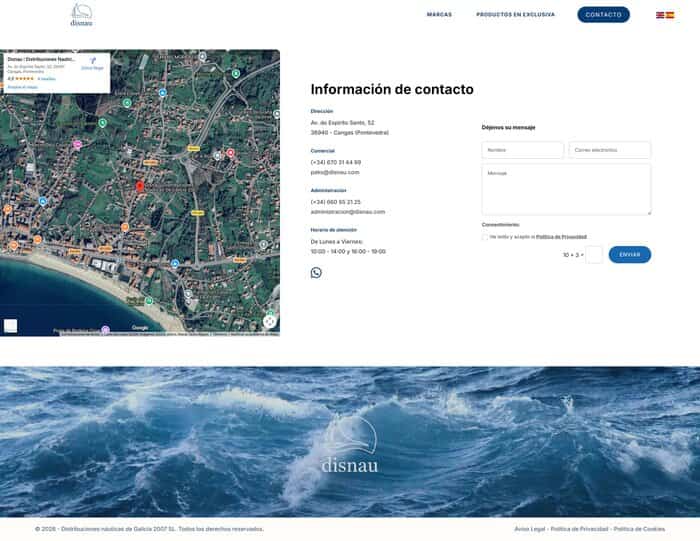Open Política de Privacidad footer link
The width and height of the screenshot is (700, 541).
tap(579, 529)
